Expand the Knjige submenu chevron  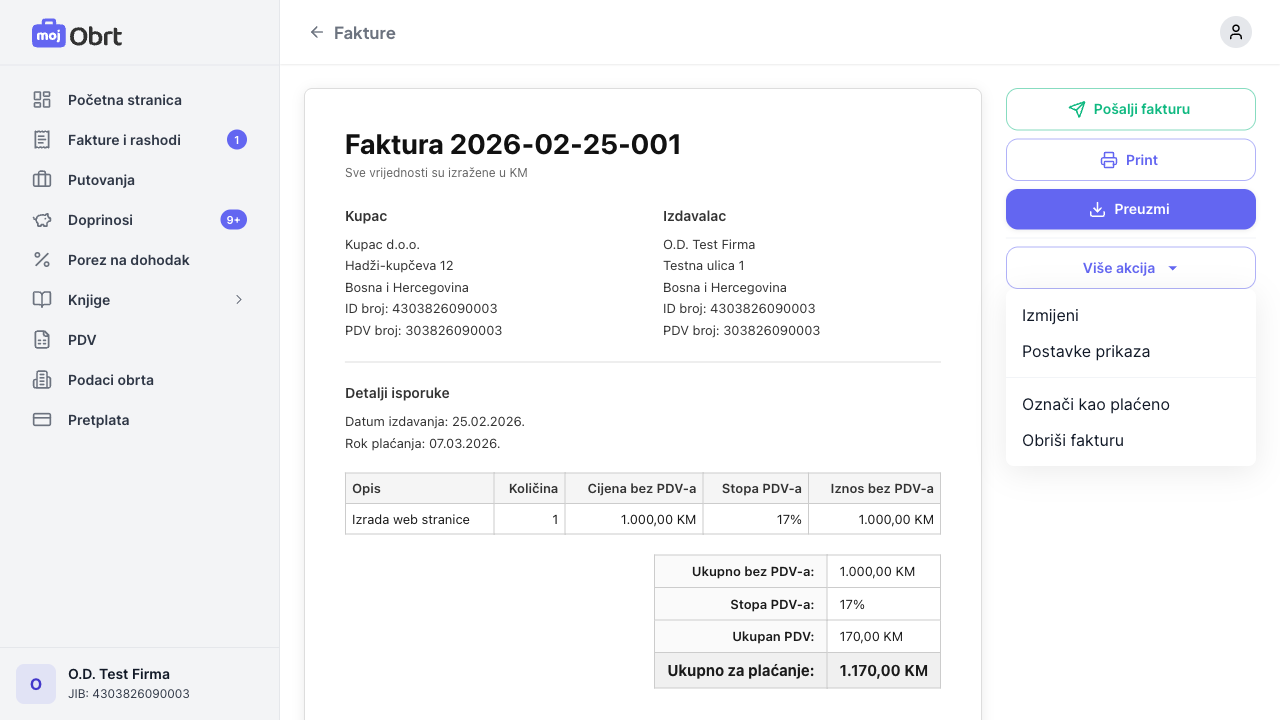[239, 300]
